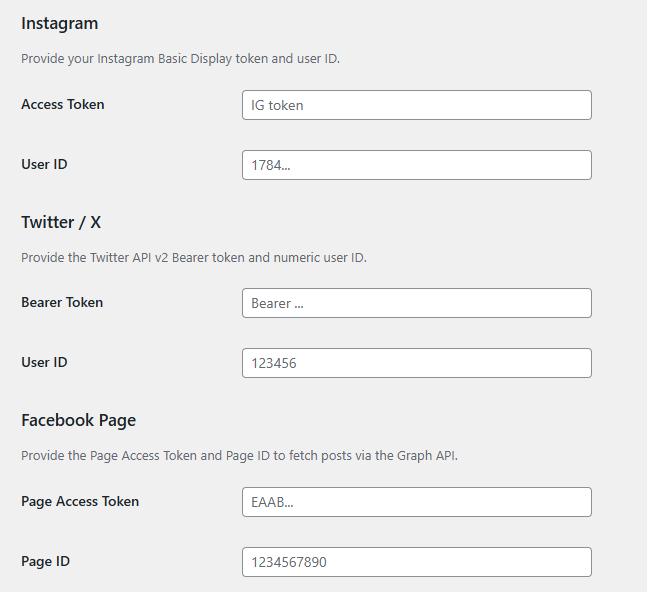Click the 'IG token' placeholder text
The height and width of the screenshot is (592, 647).
[x=277, y=105]
